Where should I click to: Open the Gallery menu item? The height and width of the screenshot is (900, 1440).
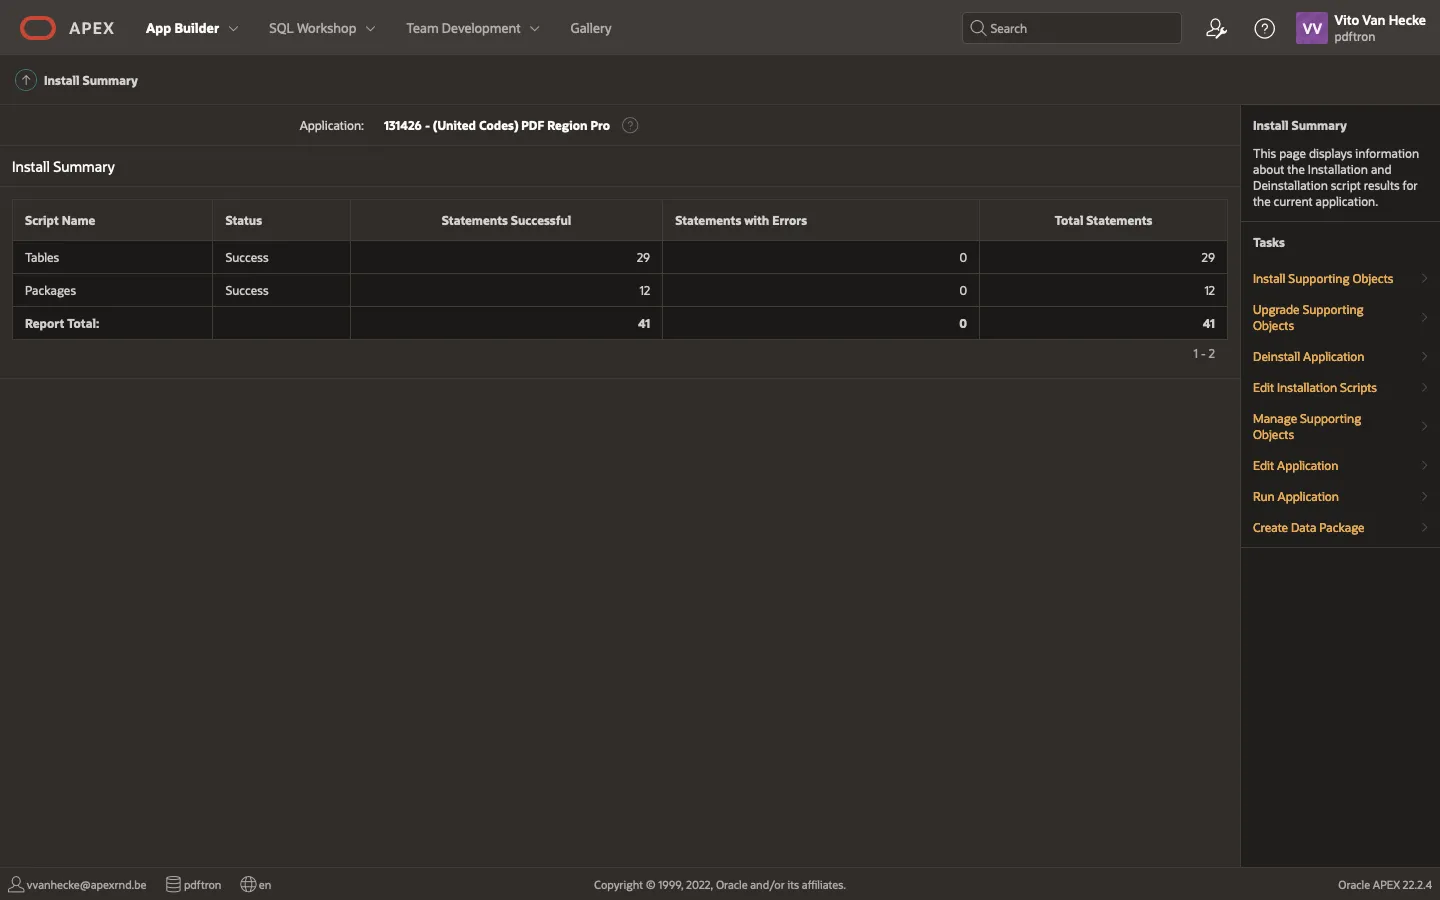(590, 28)
